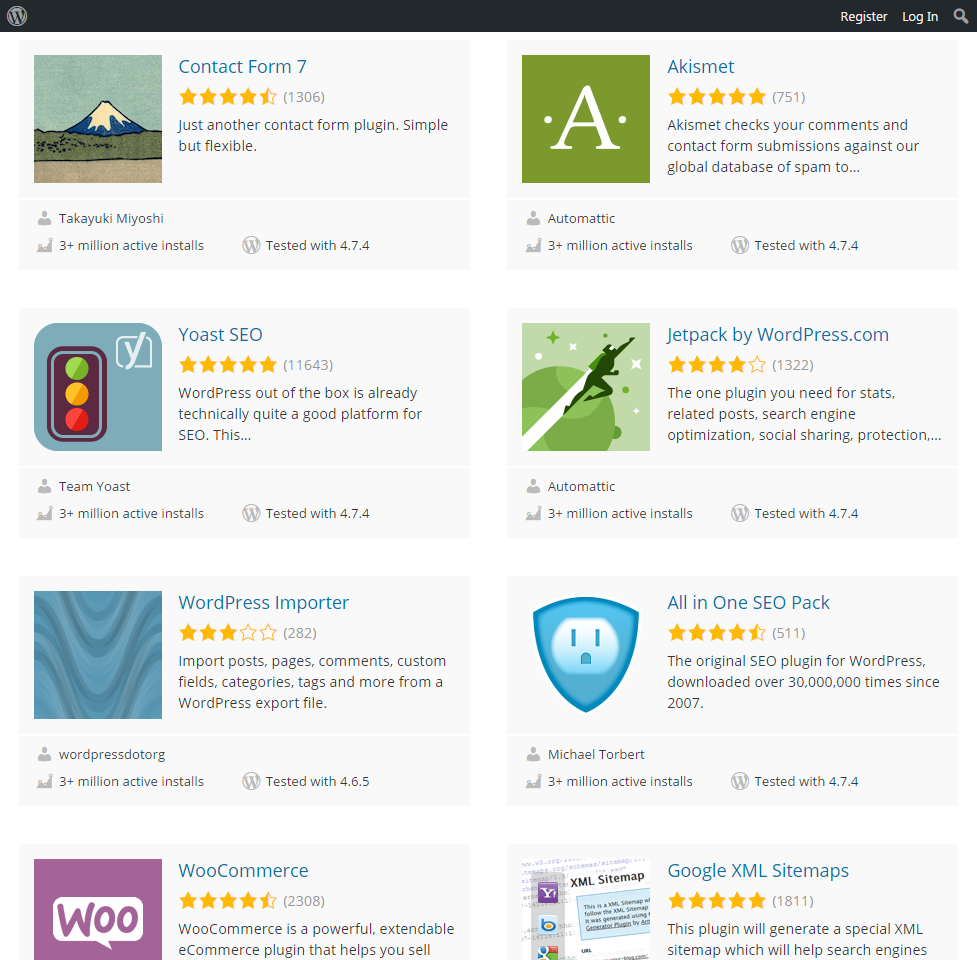977x960 pixels.
Task: Open the WordPress Importer title
Action: pyautogui.click(x=264, y=602)
